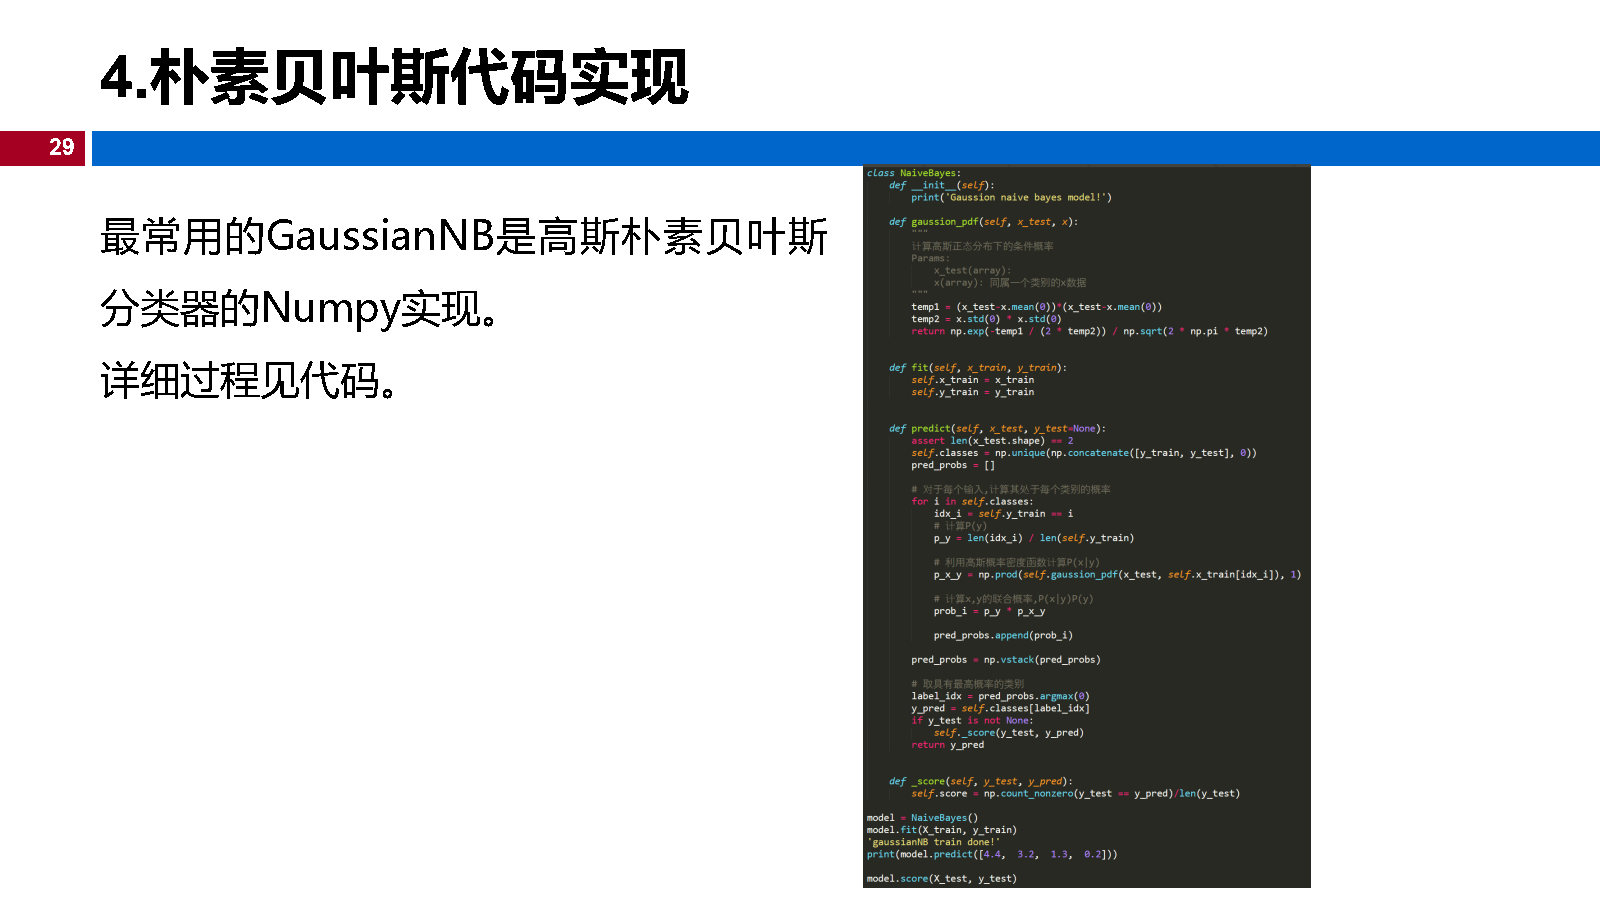
Task: Click the docstring line 'x_test(array):'
Action: click(972, 270)
